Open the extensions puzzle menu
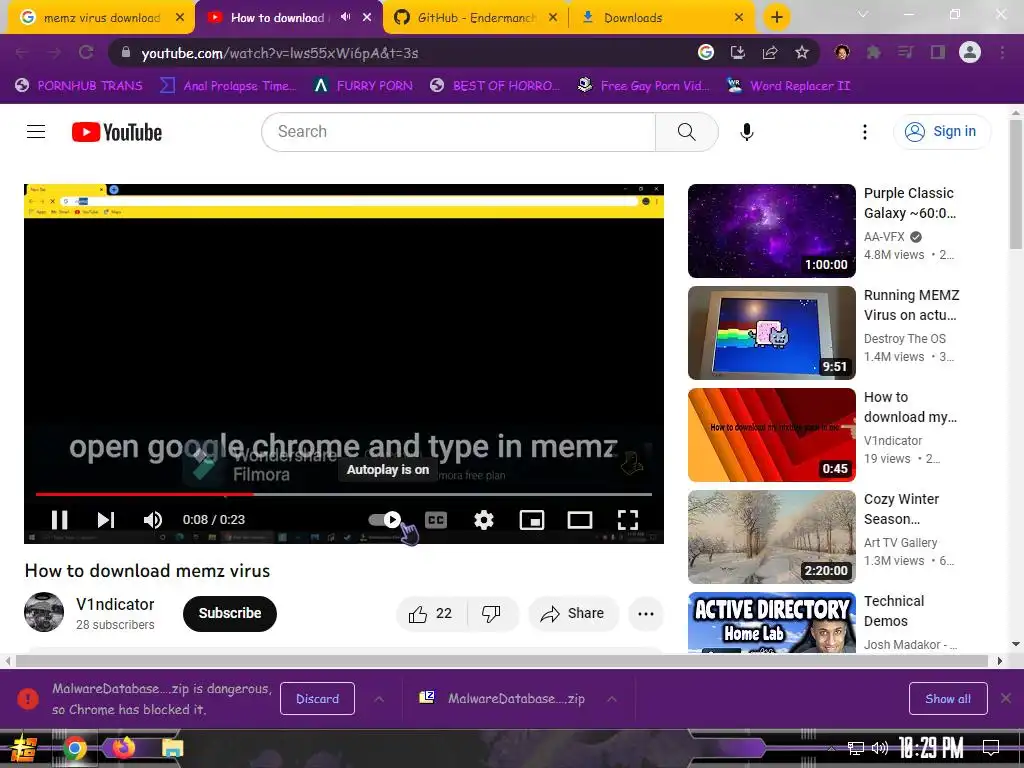Viewport: 1024px width, 768px height. pyautogui.click(x=873, y=52)
